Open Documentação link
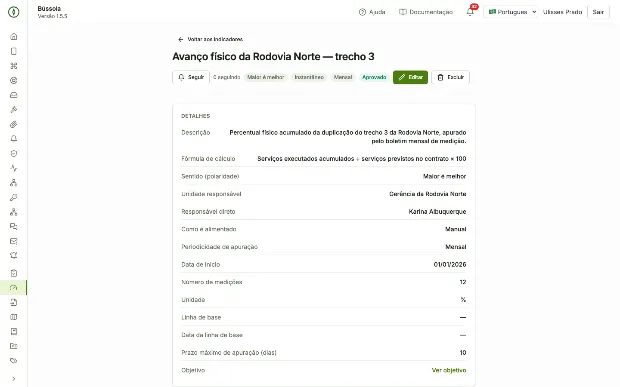This screenshot has width=620, height=387. pos(426,12)
